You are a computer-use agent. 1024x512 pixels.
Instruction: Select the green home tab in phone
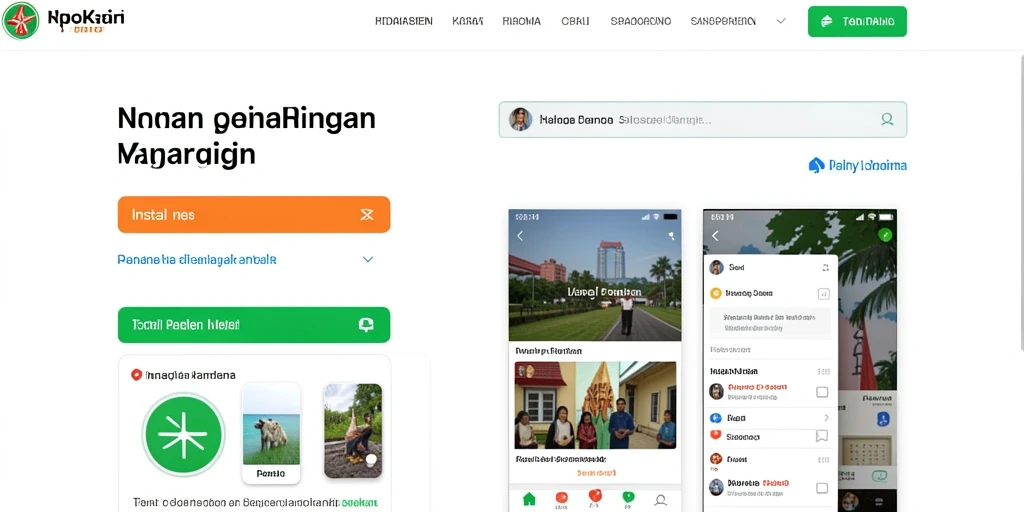point(529,499)
